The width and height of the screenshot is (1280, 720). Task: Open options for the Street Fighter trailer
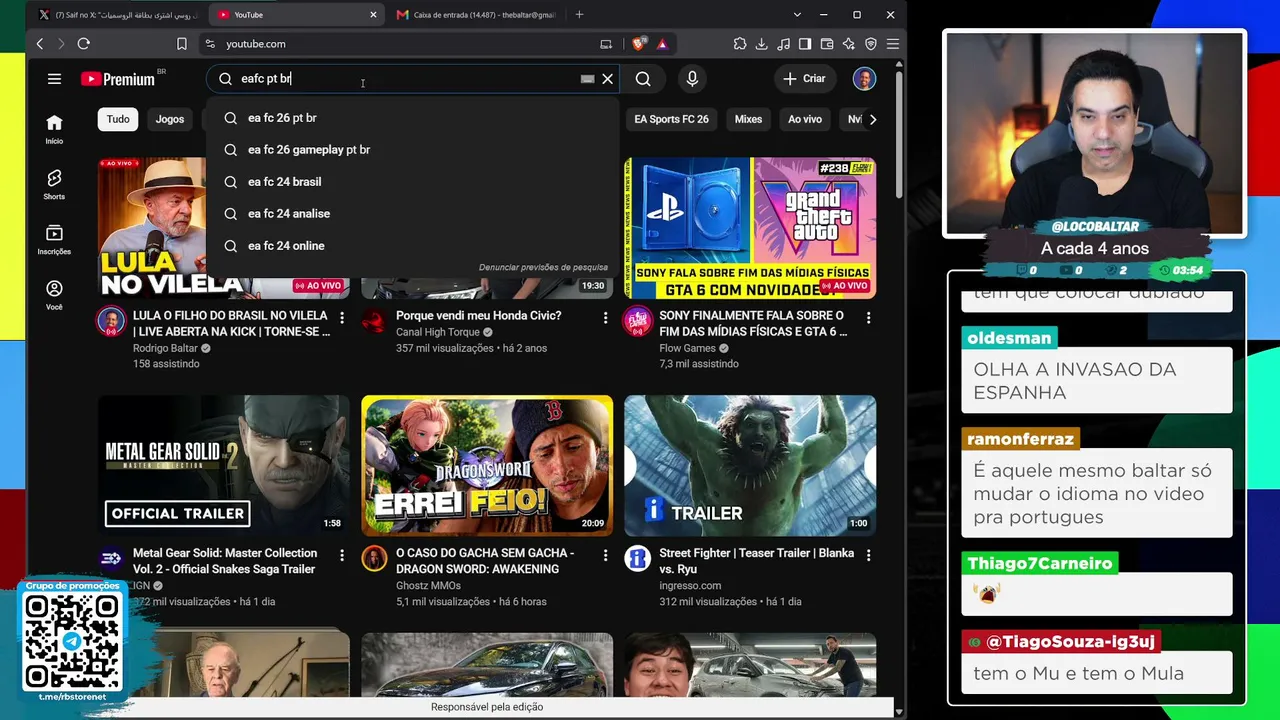click(868, 554)
